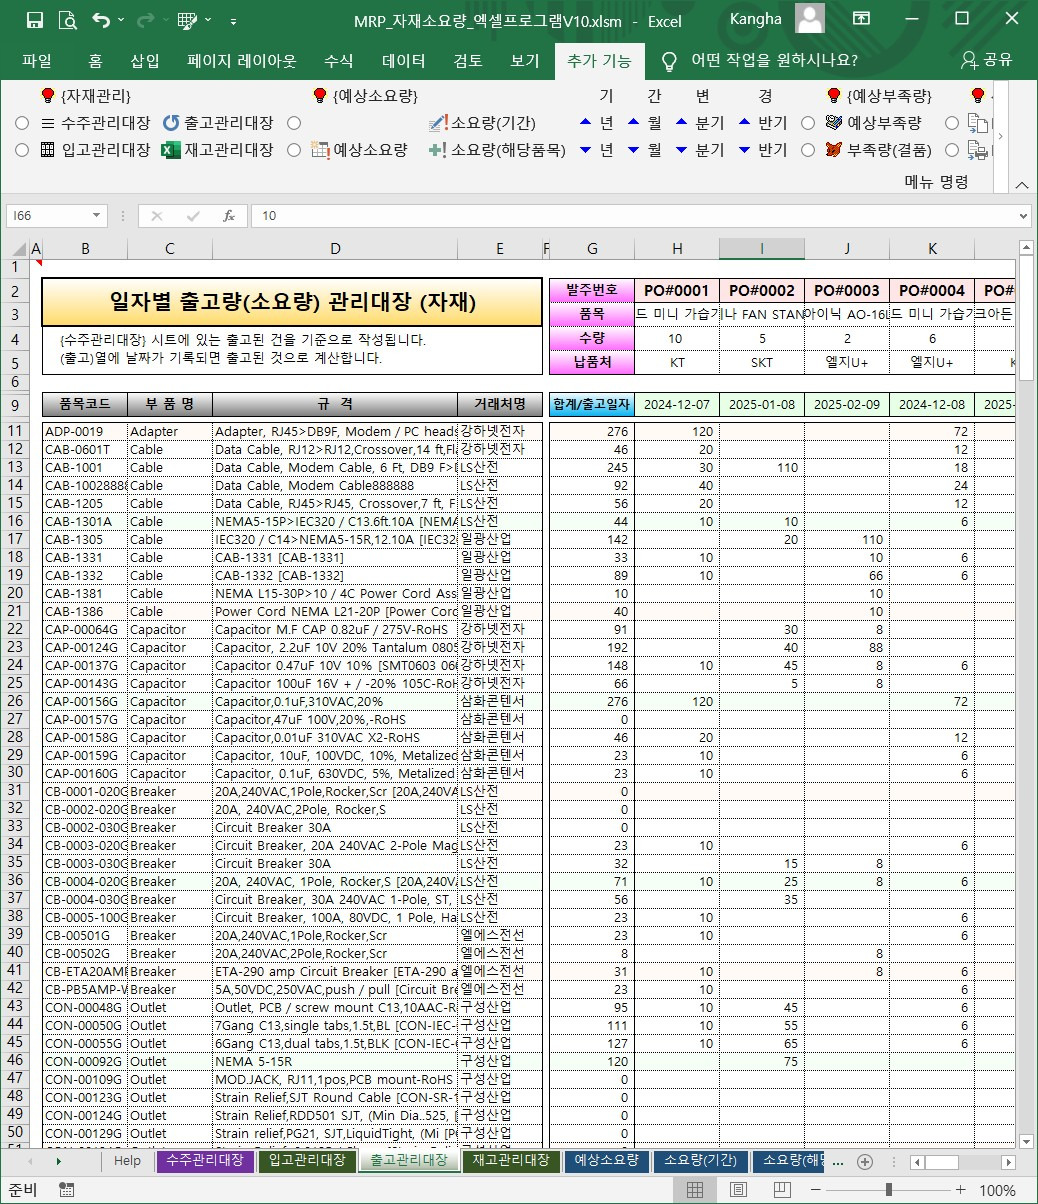1038x1204 pixels.
Task: Click the Redo arrow icon
Action: coord(145,20)
